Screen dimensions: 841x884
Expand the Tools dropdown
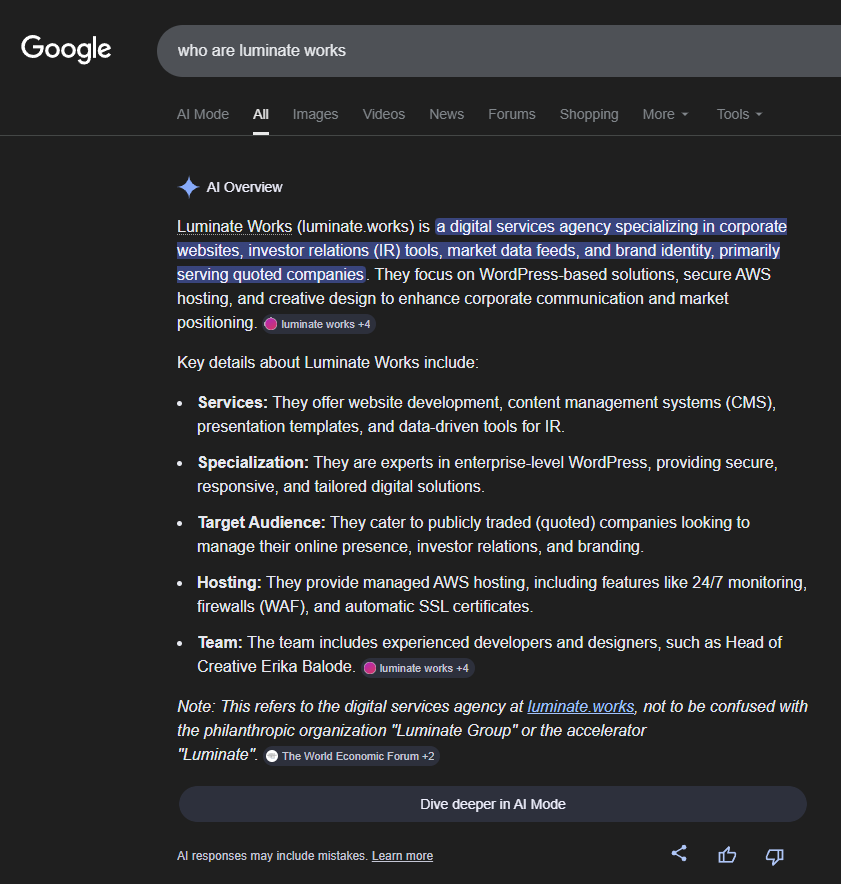coord(739,114)
